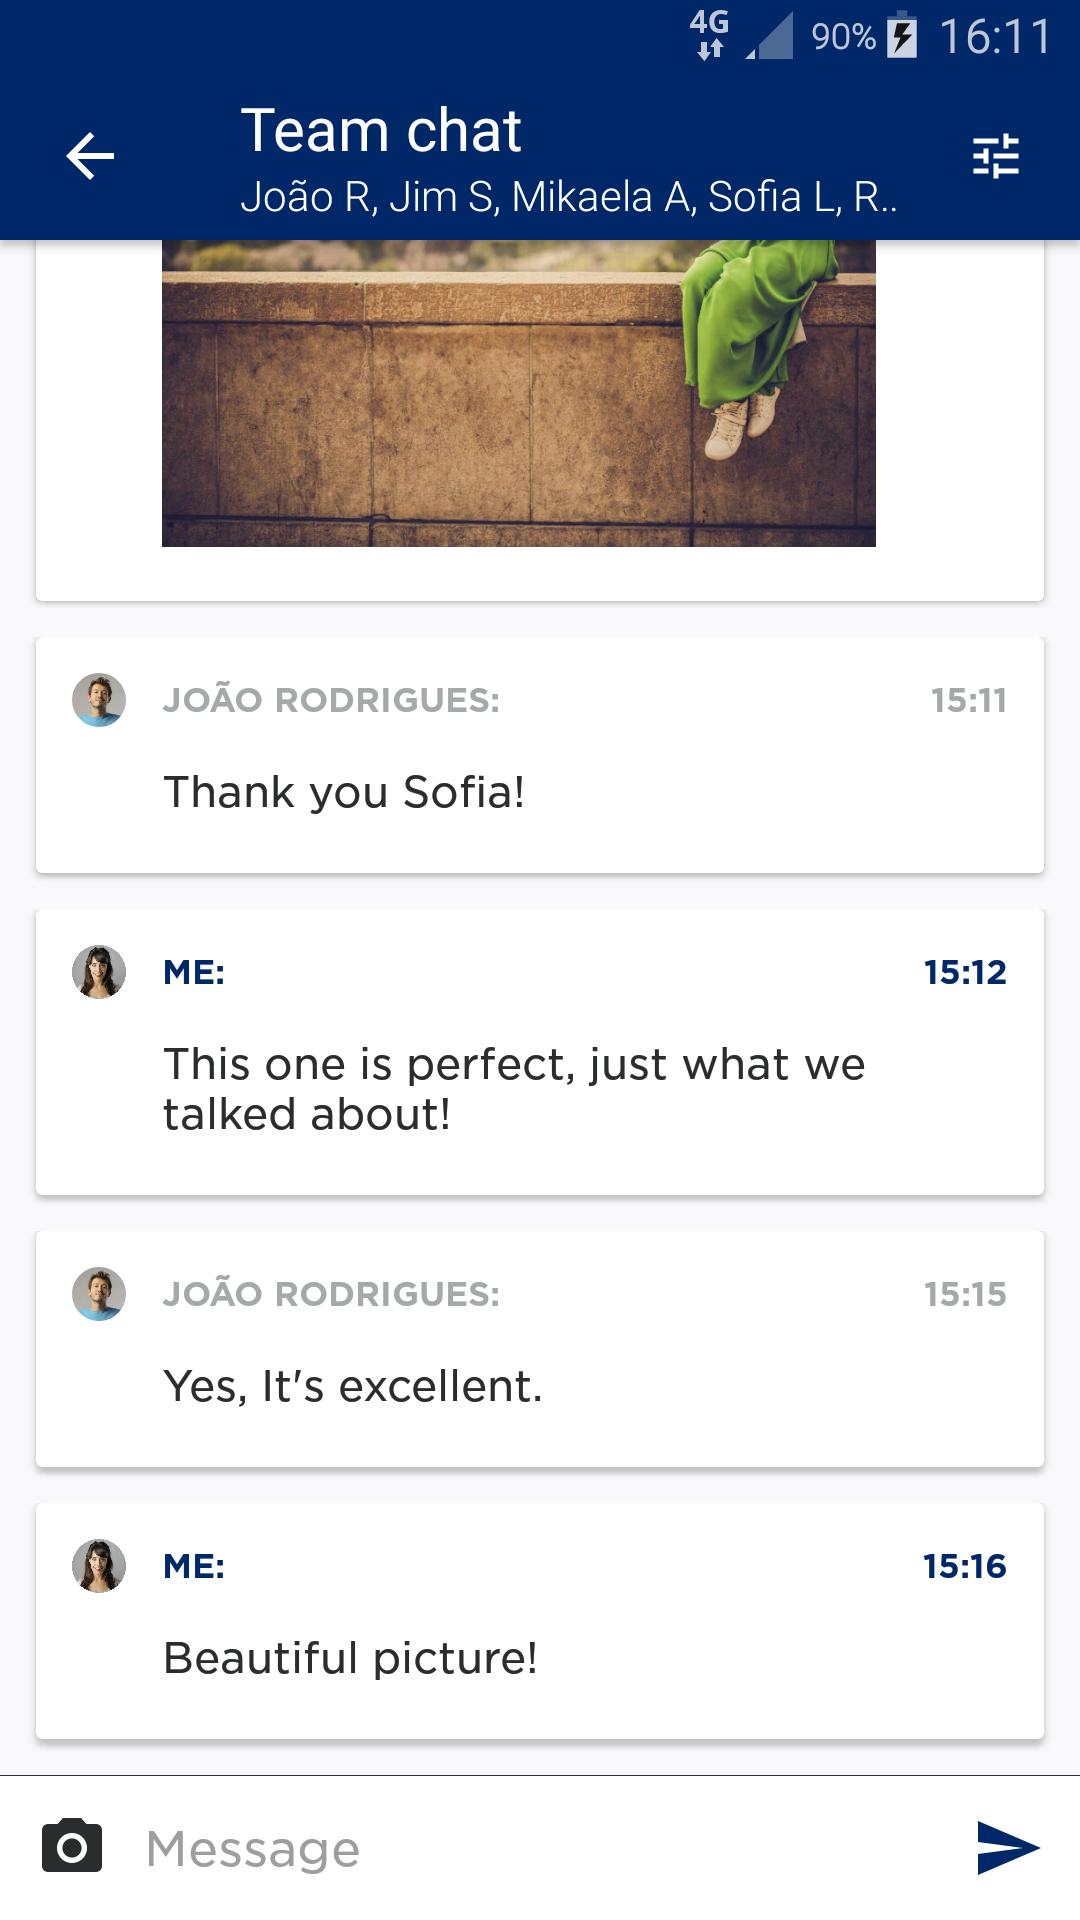The width and height of the screenshot is (1080, 1920).
Task: Select the 'Beautiful picture!' message
Action: [x=350, y=1658]
